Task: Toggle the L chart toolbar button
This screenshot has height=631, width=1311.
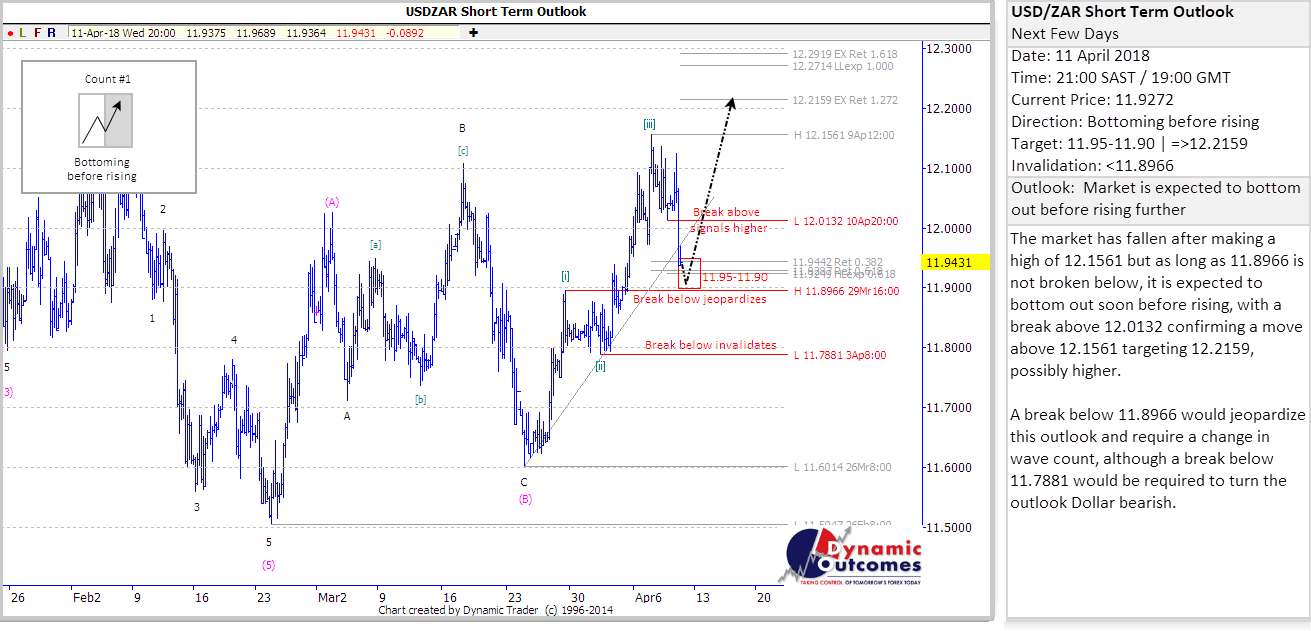Action: pos(23,32)
